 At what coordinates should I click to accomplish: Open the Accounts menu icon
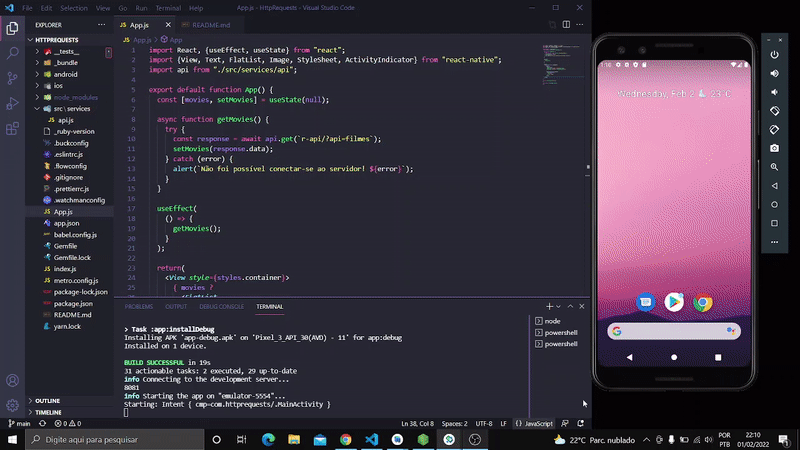pyautogui.click(x=12, y=381)
